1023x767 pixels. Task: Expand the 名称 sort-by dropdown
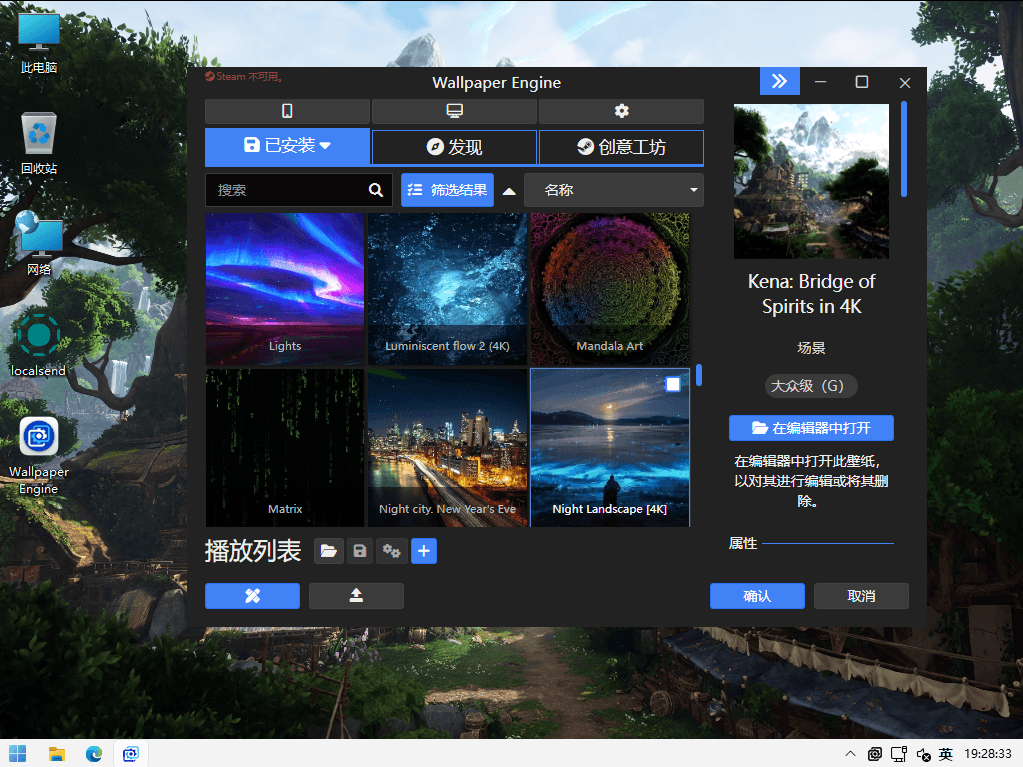[x=613, y=190]
